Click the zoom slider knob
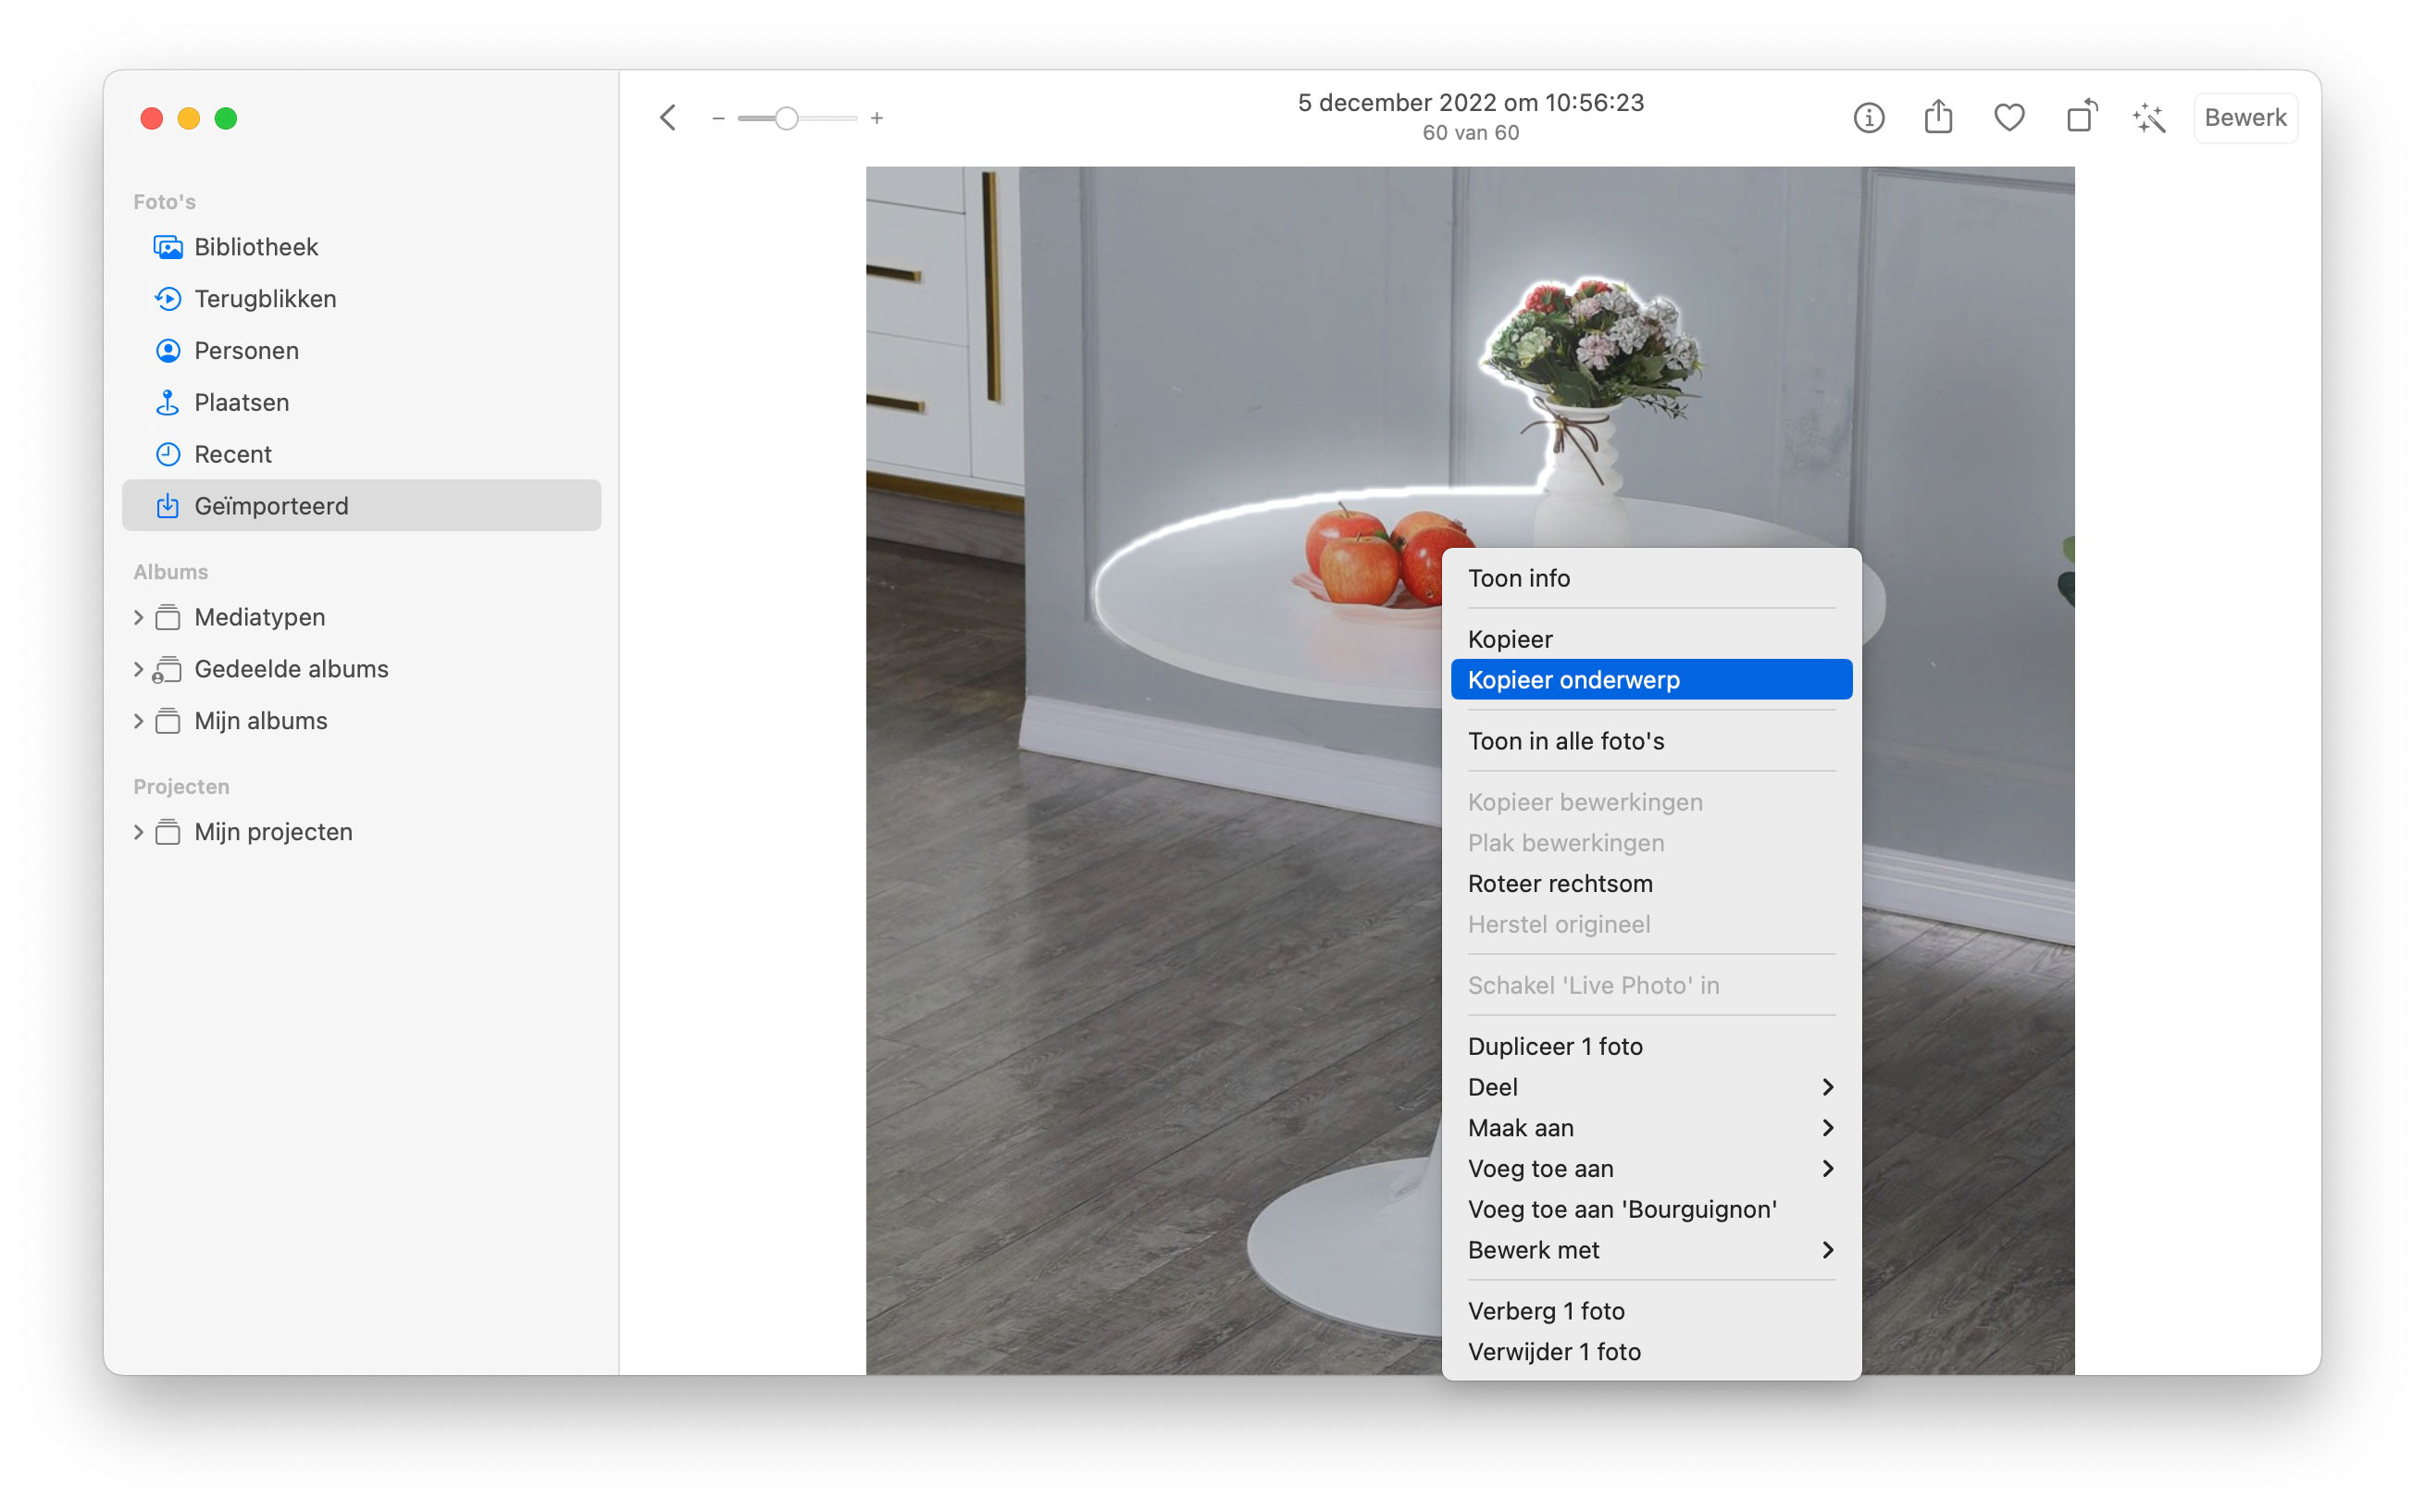 [x=787, y=118]
